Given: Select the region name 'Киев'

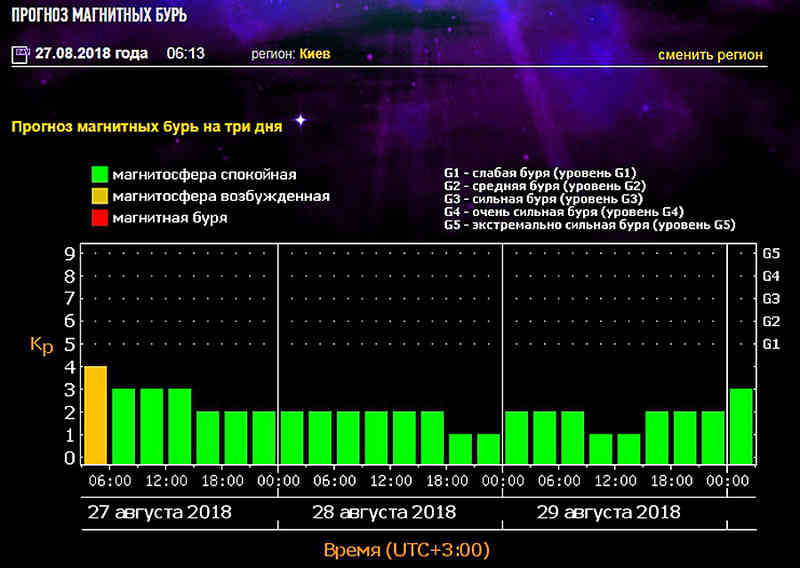Looking at the screenshot, I should point(315,54).
